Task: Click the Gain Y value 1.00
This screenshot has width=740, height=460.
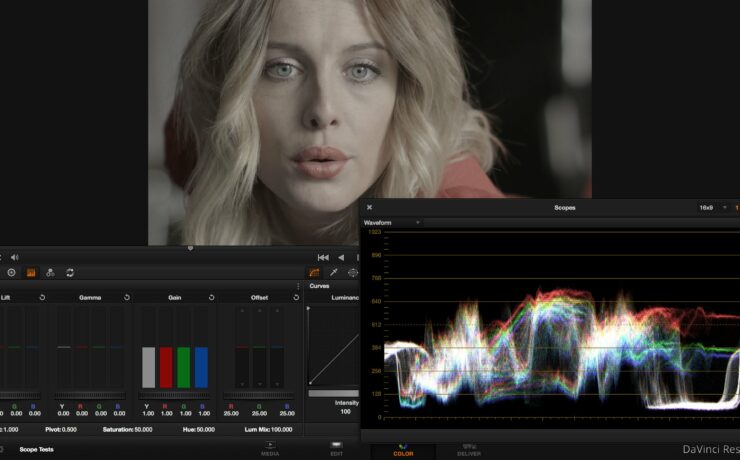Action: [x=148, y=413]
